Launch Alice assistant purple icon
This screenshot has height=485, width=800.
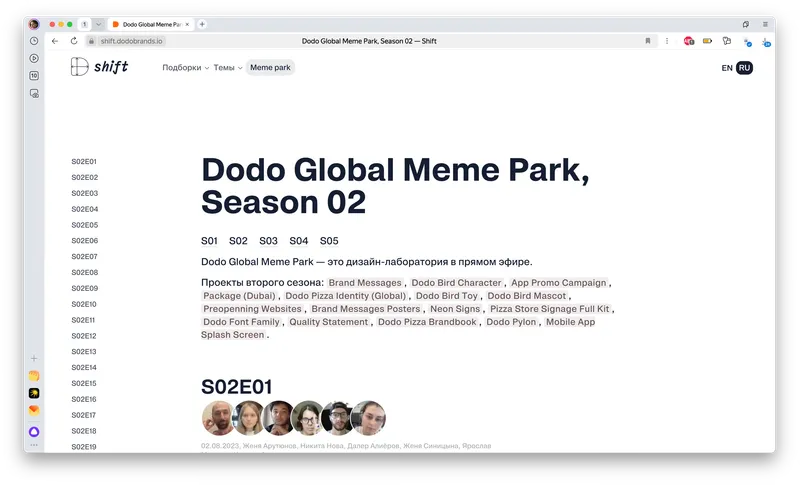(x=34, y=432)
